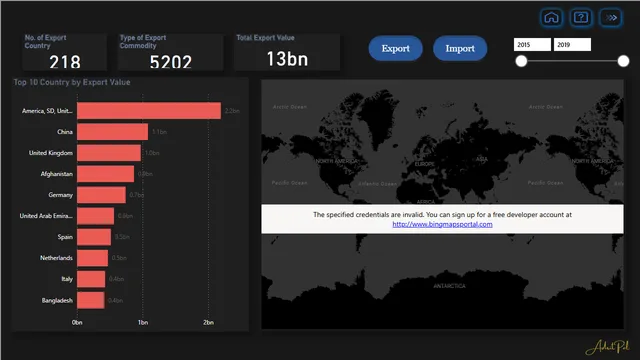Click the EUROPE label on map
Viewport: 640px width, 360px height.
[424, 164]
